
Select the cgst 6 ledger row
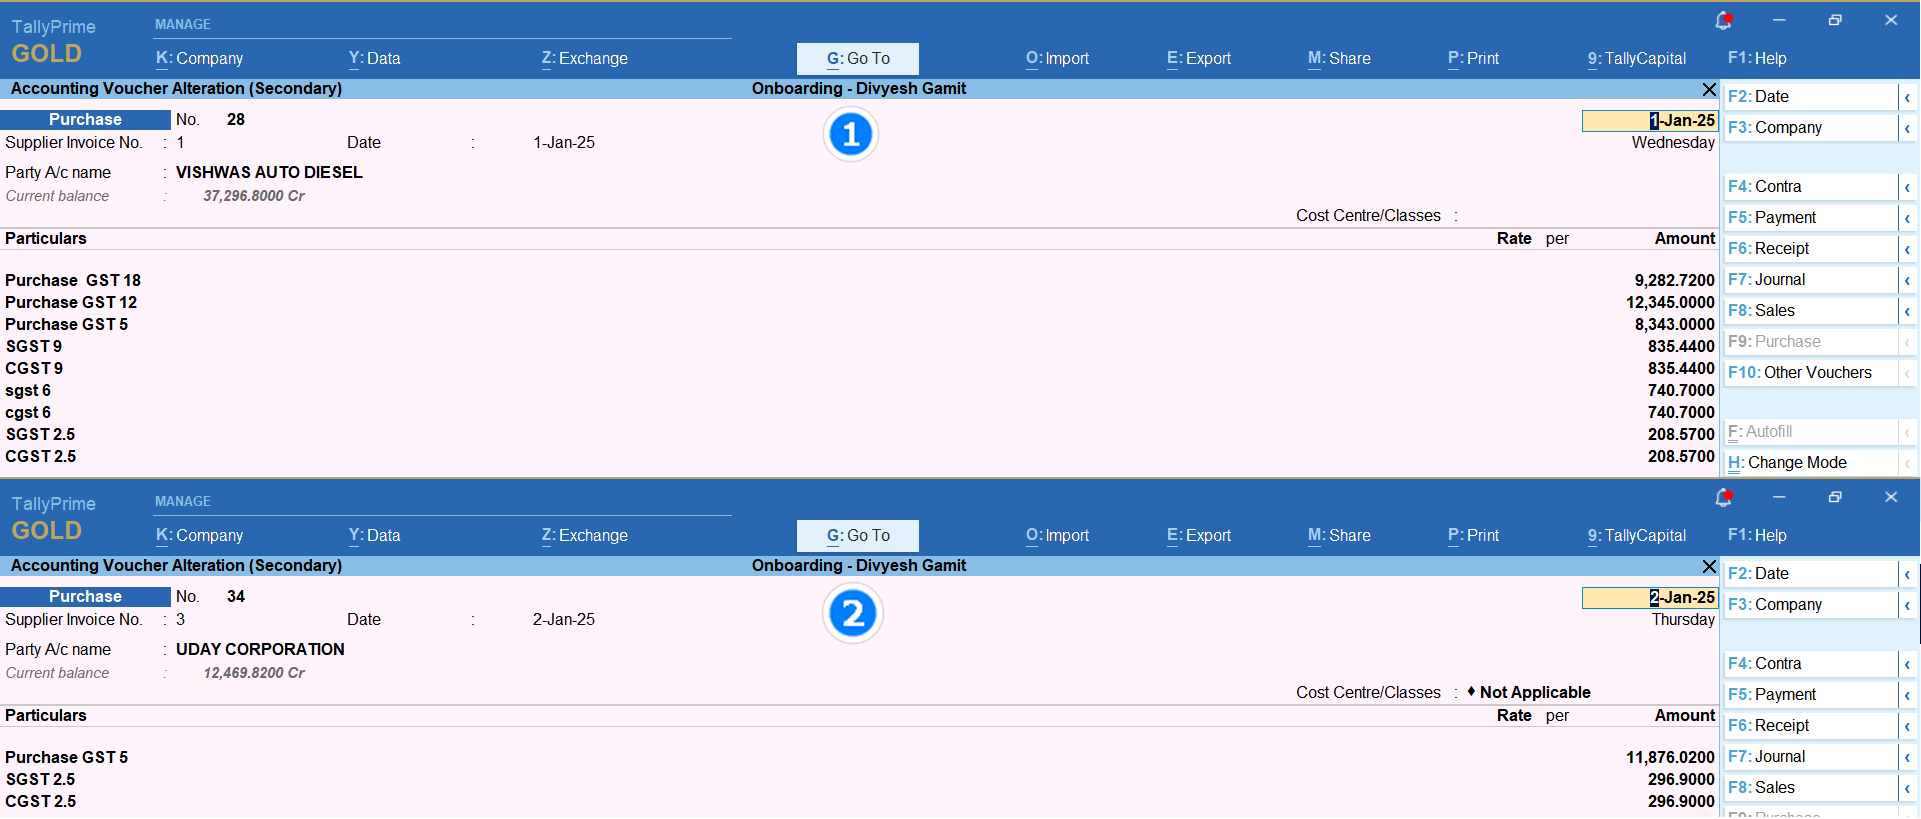click(x=860, y=413)
